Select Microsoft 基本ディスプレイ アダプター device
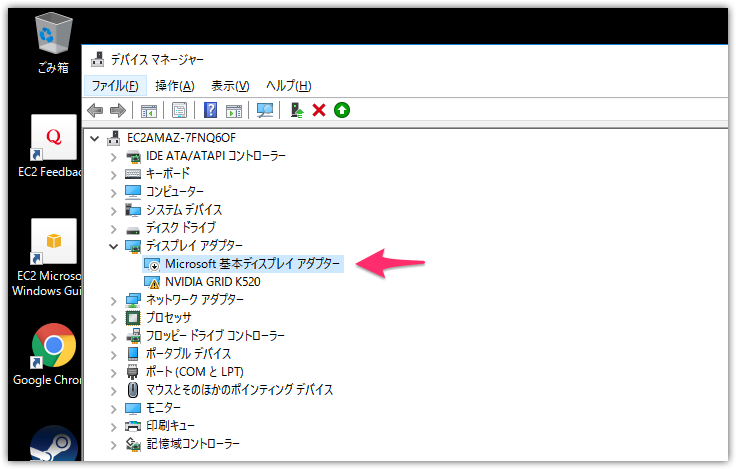The image size is (736, 469). [252, 264]
